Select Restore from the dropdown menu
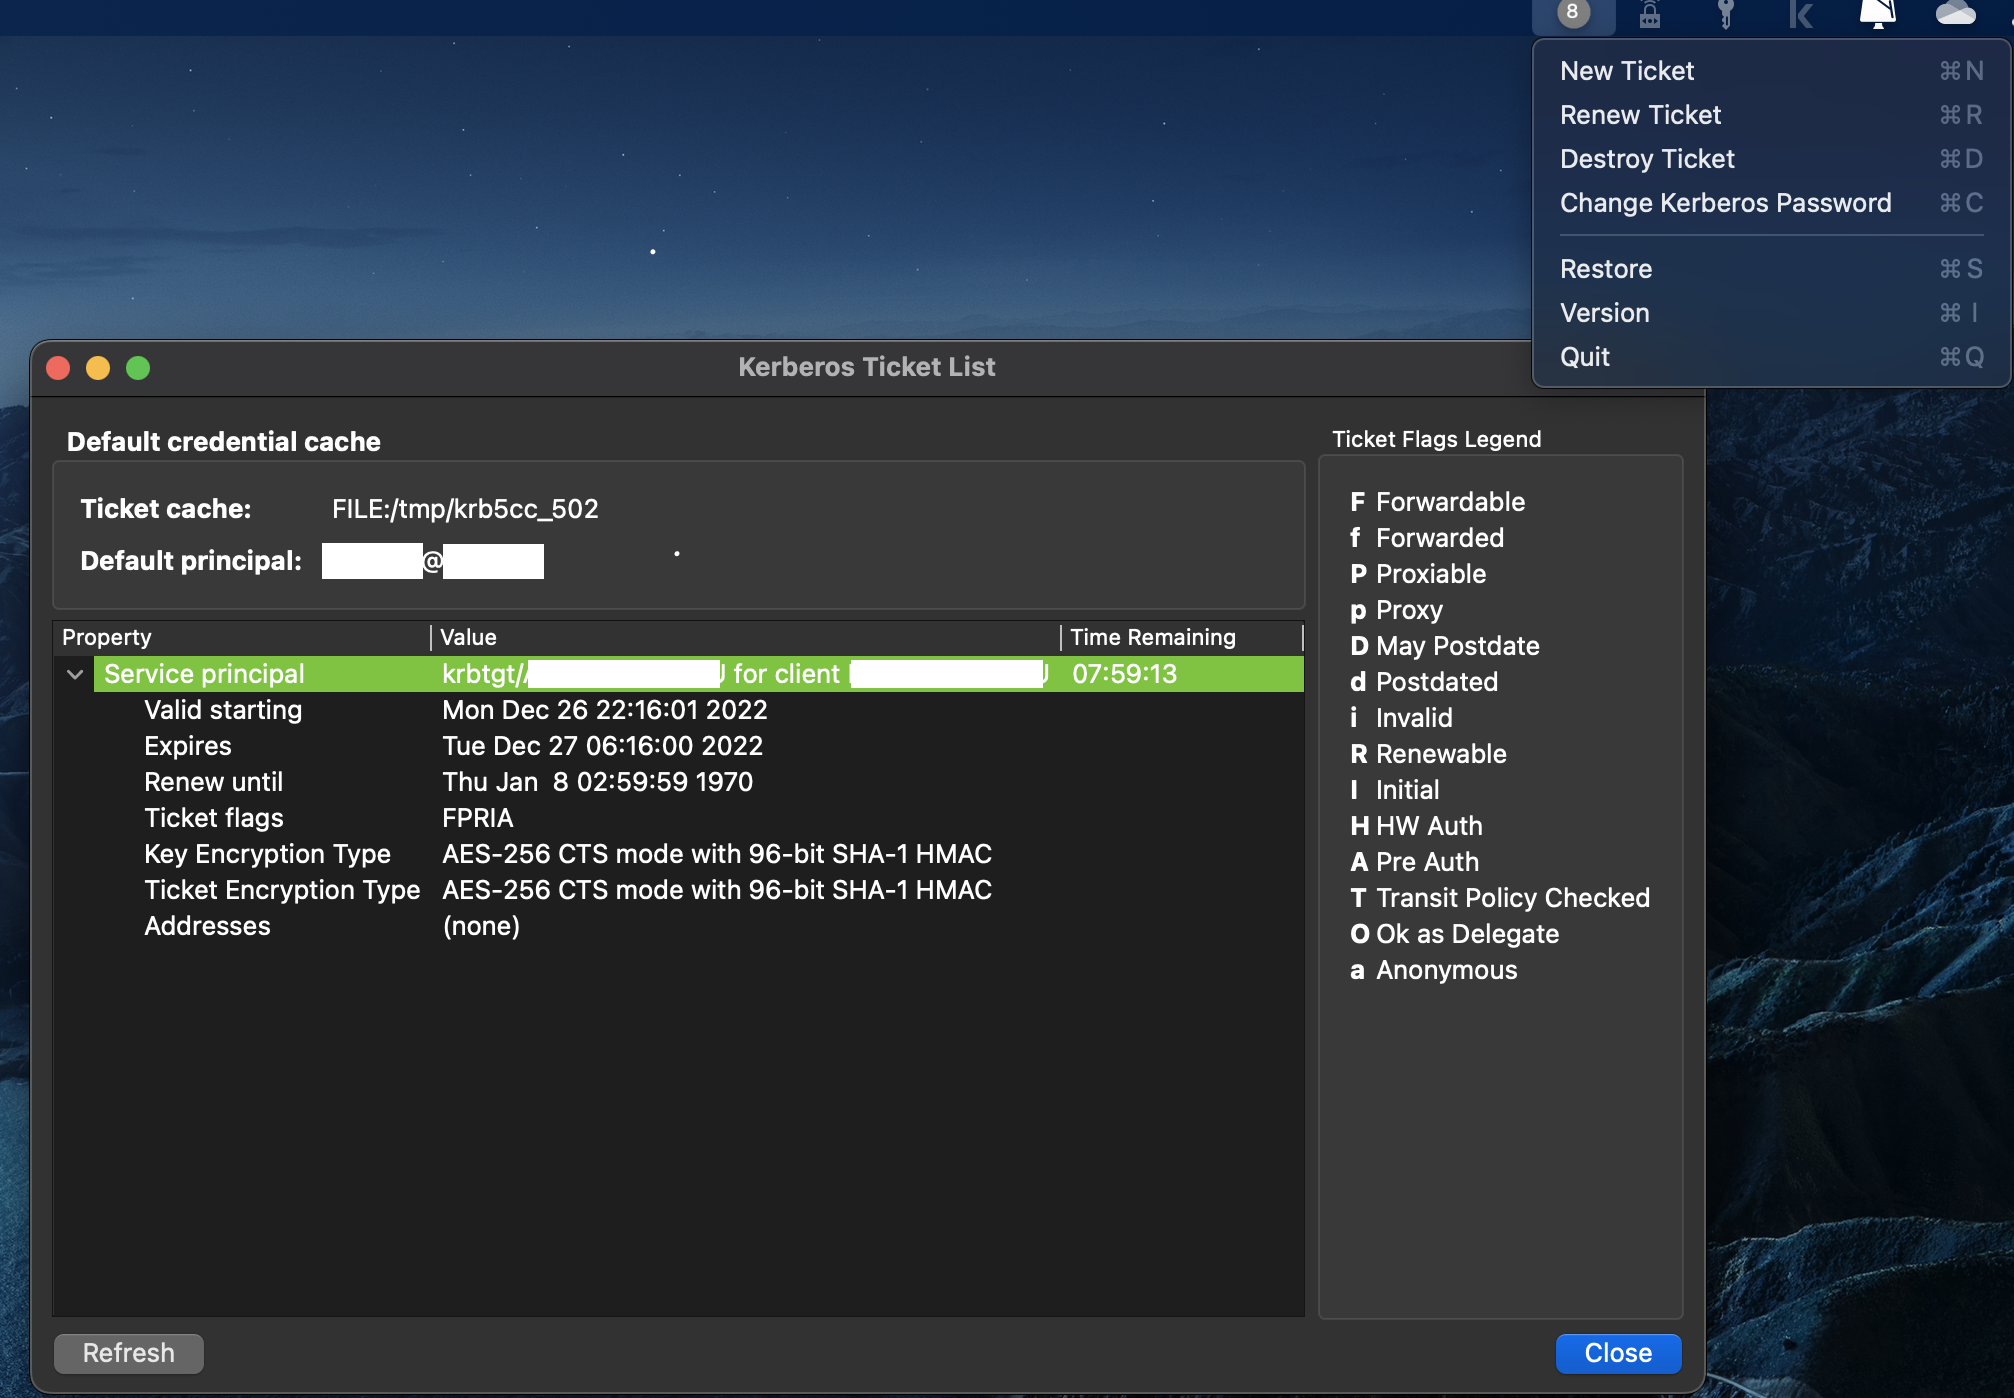 click(x=1606, y=269)
